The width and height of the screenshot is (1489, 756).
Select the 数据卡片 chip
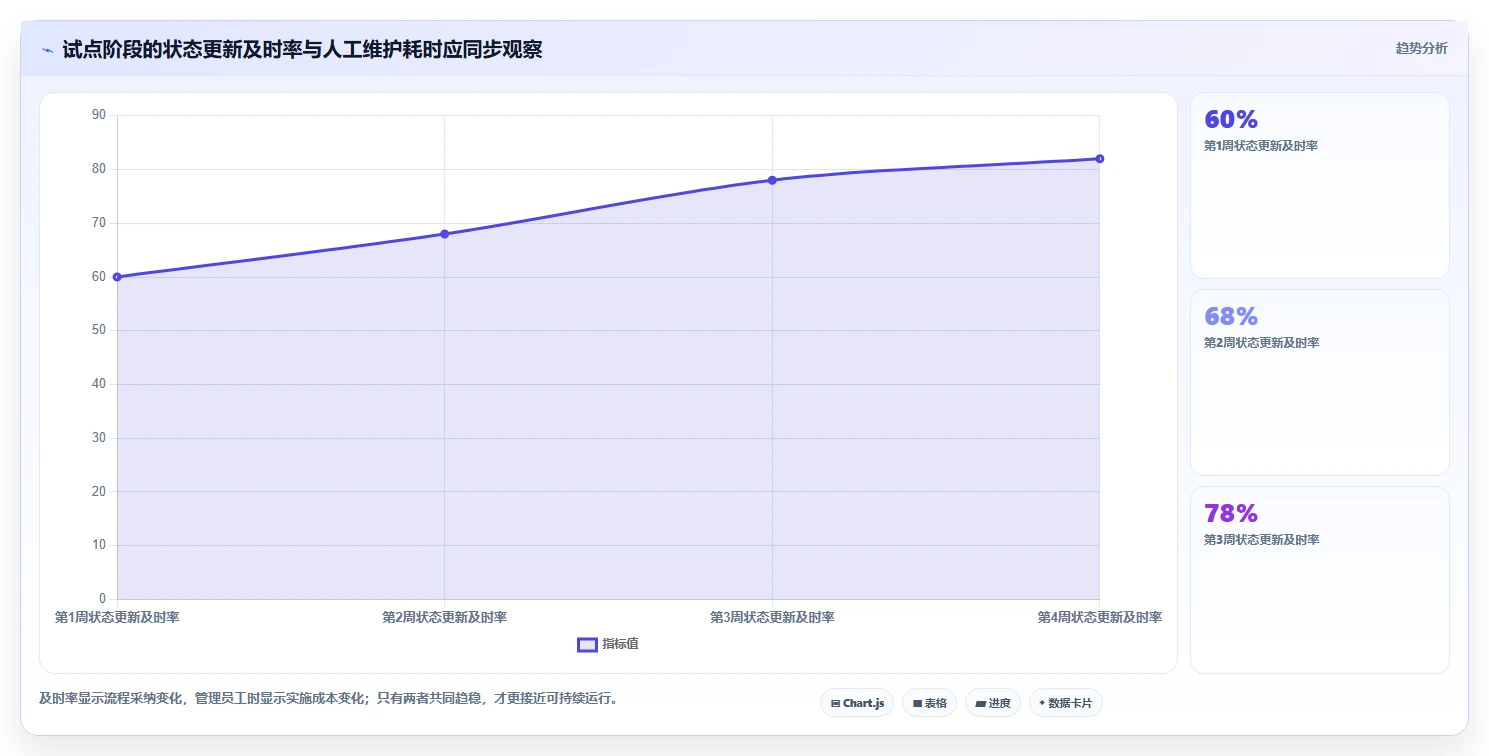(1066, 703)
